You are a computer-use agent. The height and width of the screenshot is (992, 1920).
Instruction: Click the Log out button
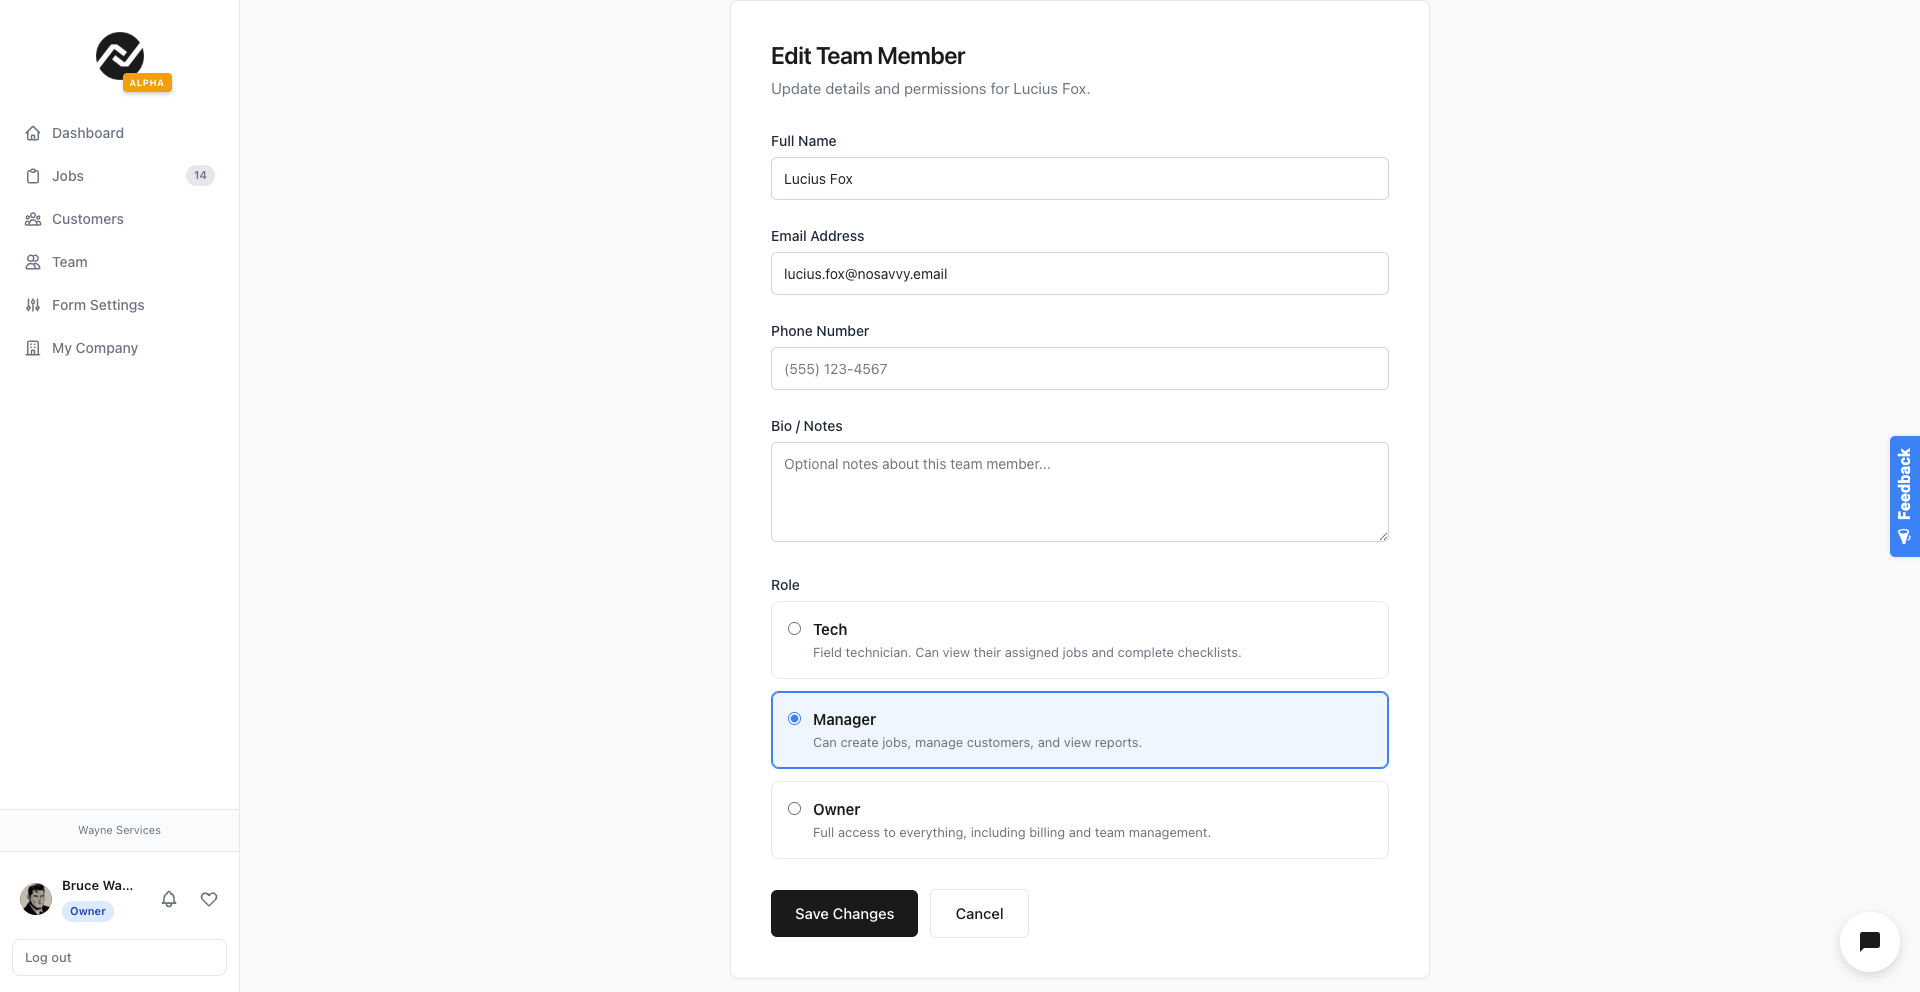(x=119, y=957)
